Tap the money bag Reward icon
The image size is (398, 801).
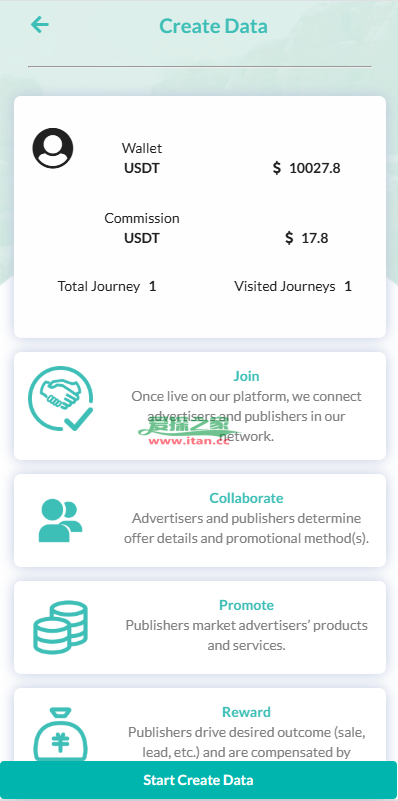click(x=60, y=734)
